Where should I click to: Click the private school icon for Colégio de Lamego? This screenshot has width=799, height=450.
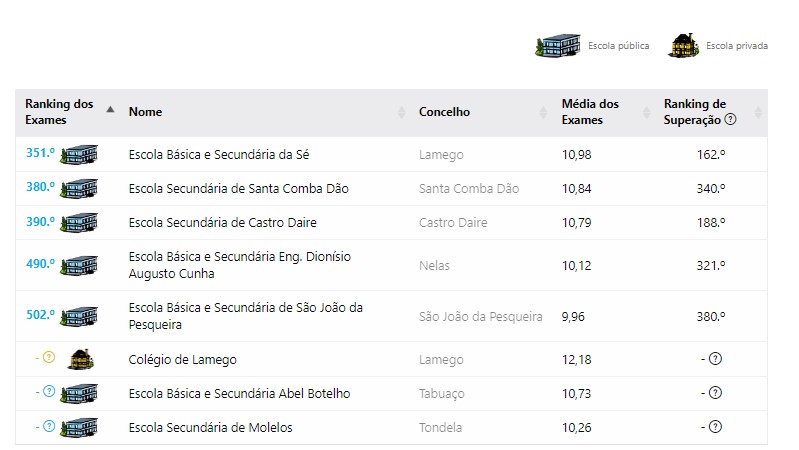81,359
